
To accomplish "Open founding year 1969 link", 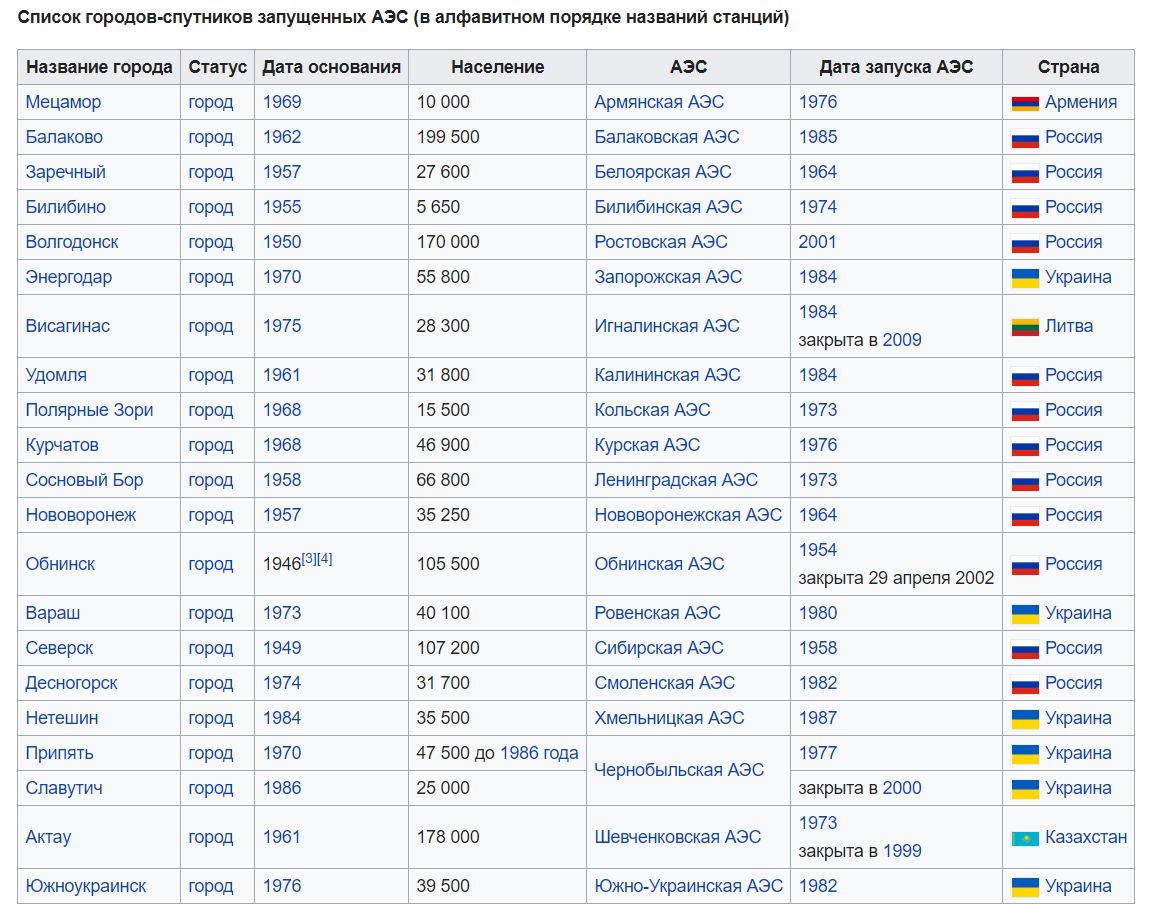I will pos(282,102).
